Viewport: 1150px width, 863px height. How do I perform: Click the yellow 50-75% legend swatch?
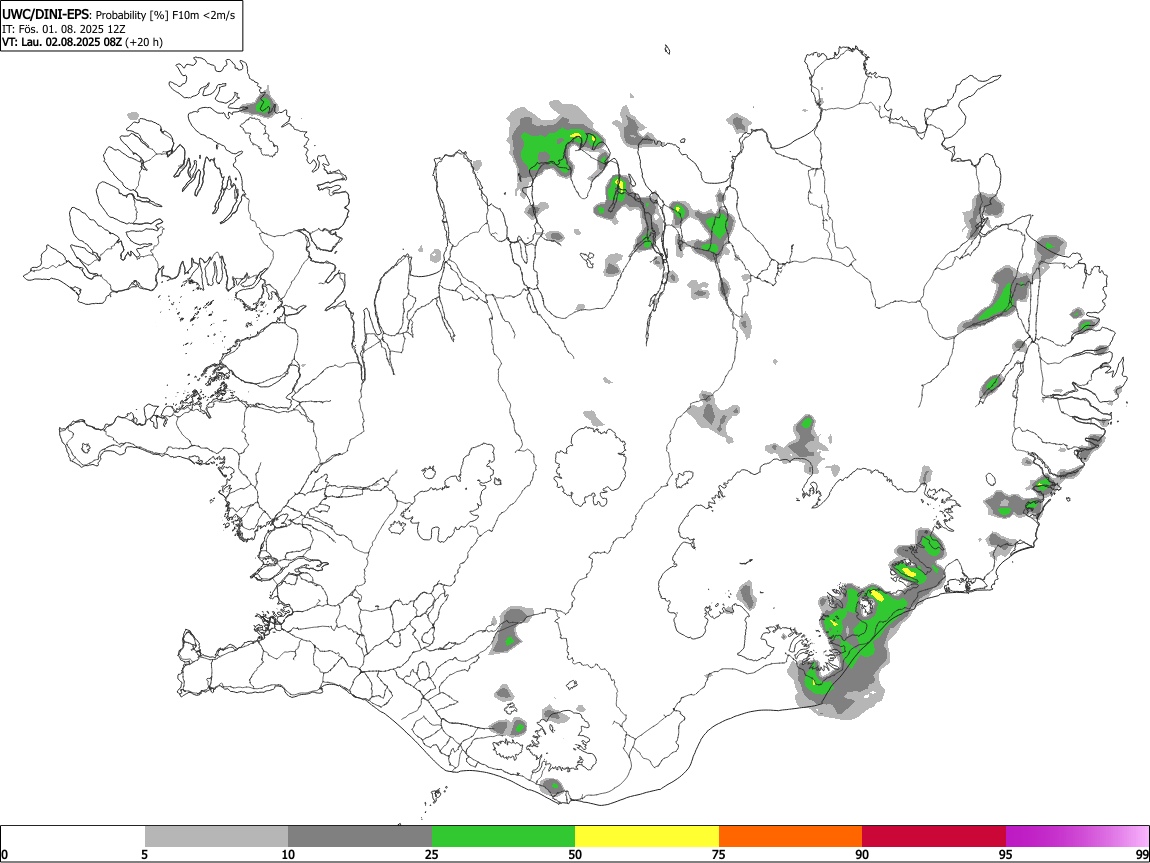[647, 836]
